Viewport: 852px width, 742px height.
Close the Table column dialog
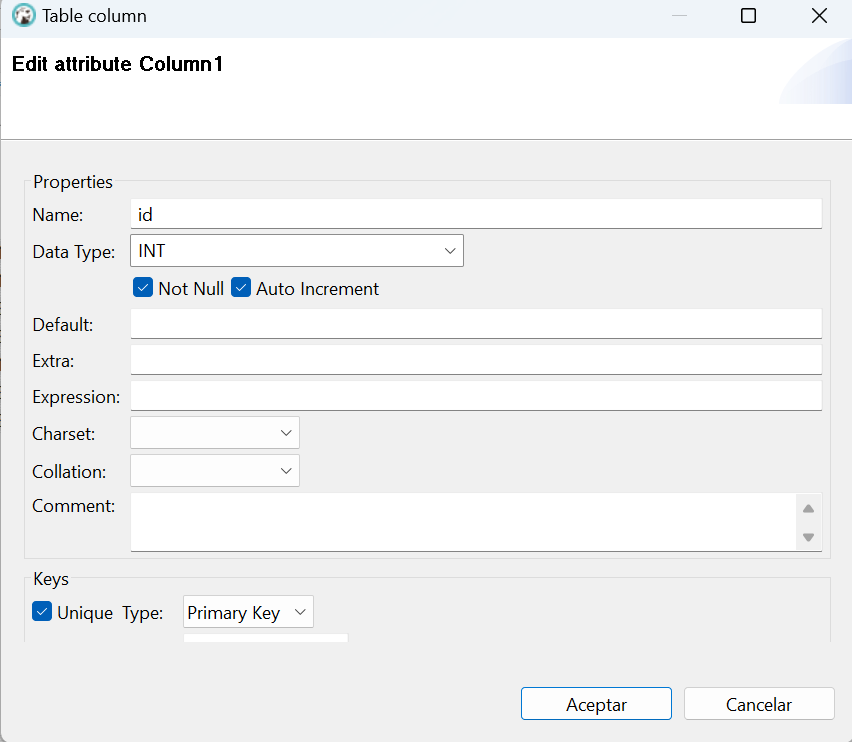point(819,16)
